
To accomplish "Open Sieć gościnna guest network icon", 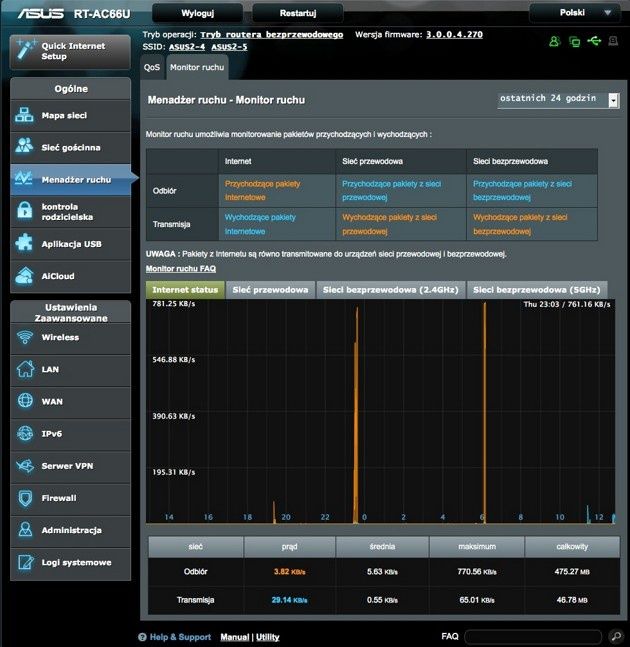I will [x=24, y=145].
